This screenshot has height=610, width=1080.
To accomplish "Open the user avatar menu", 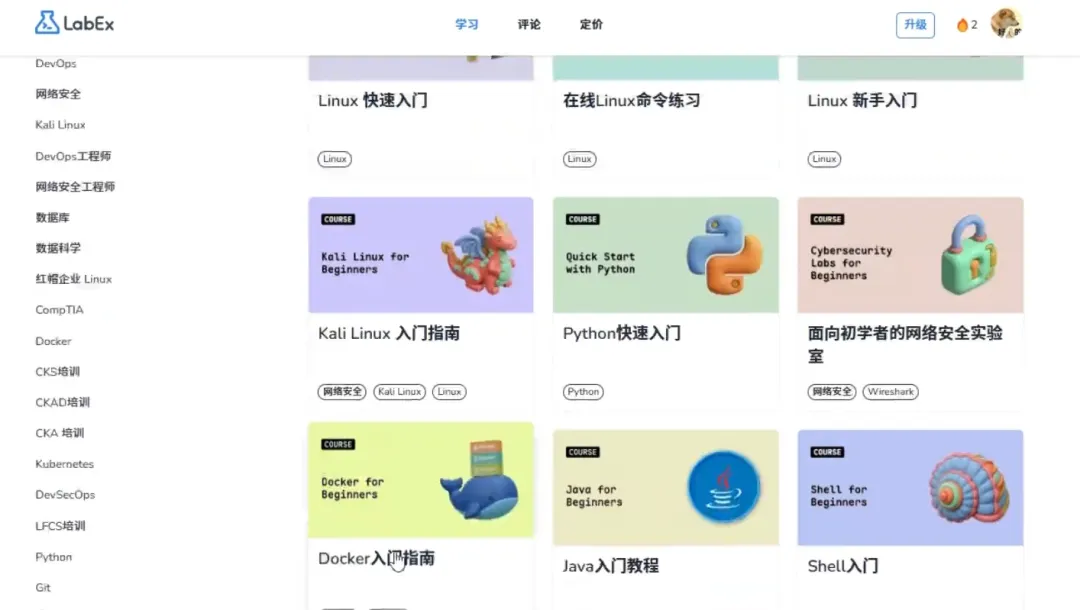I will tap(1006, 24).
